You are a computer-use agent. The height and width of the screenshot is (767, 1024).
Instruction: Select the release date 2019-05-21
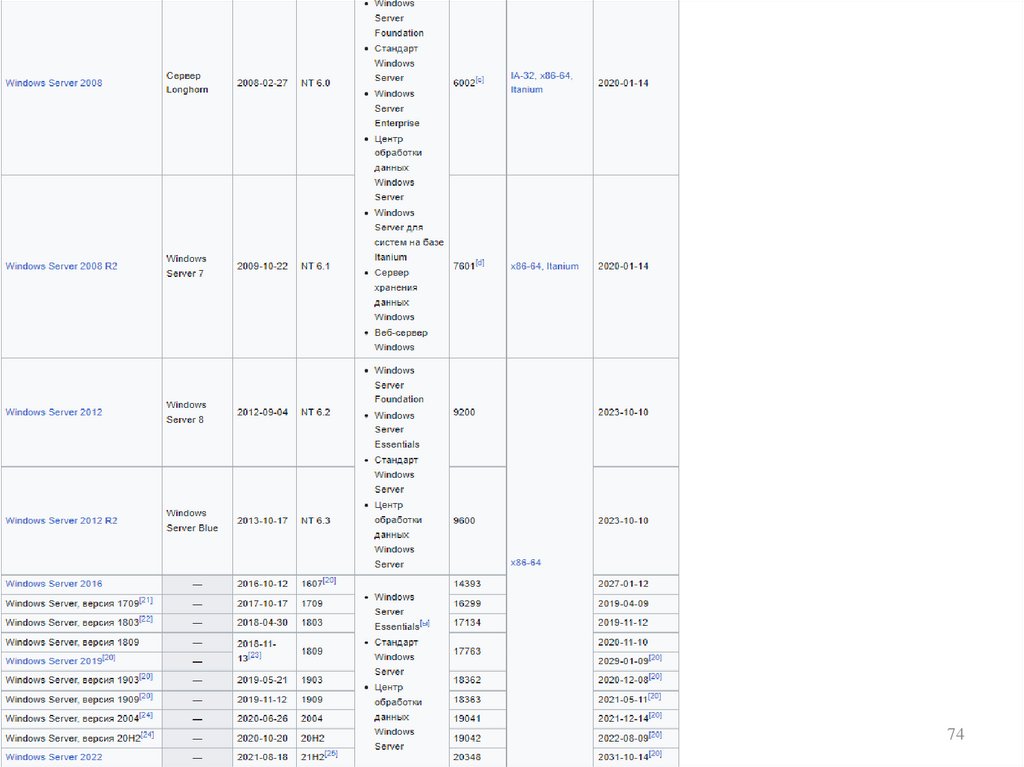point(263,680)
